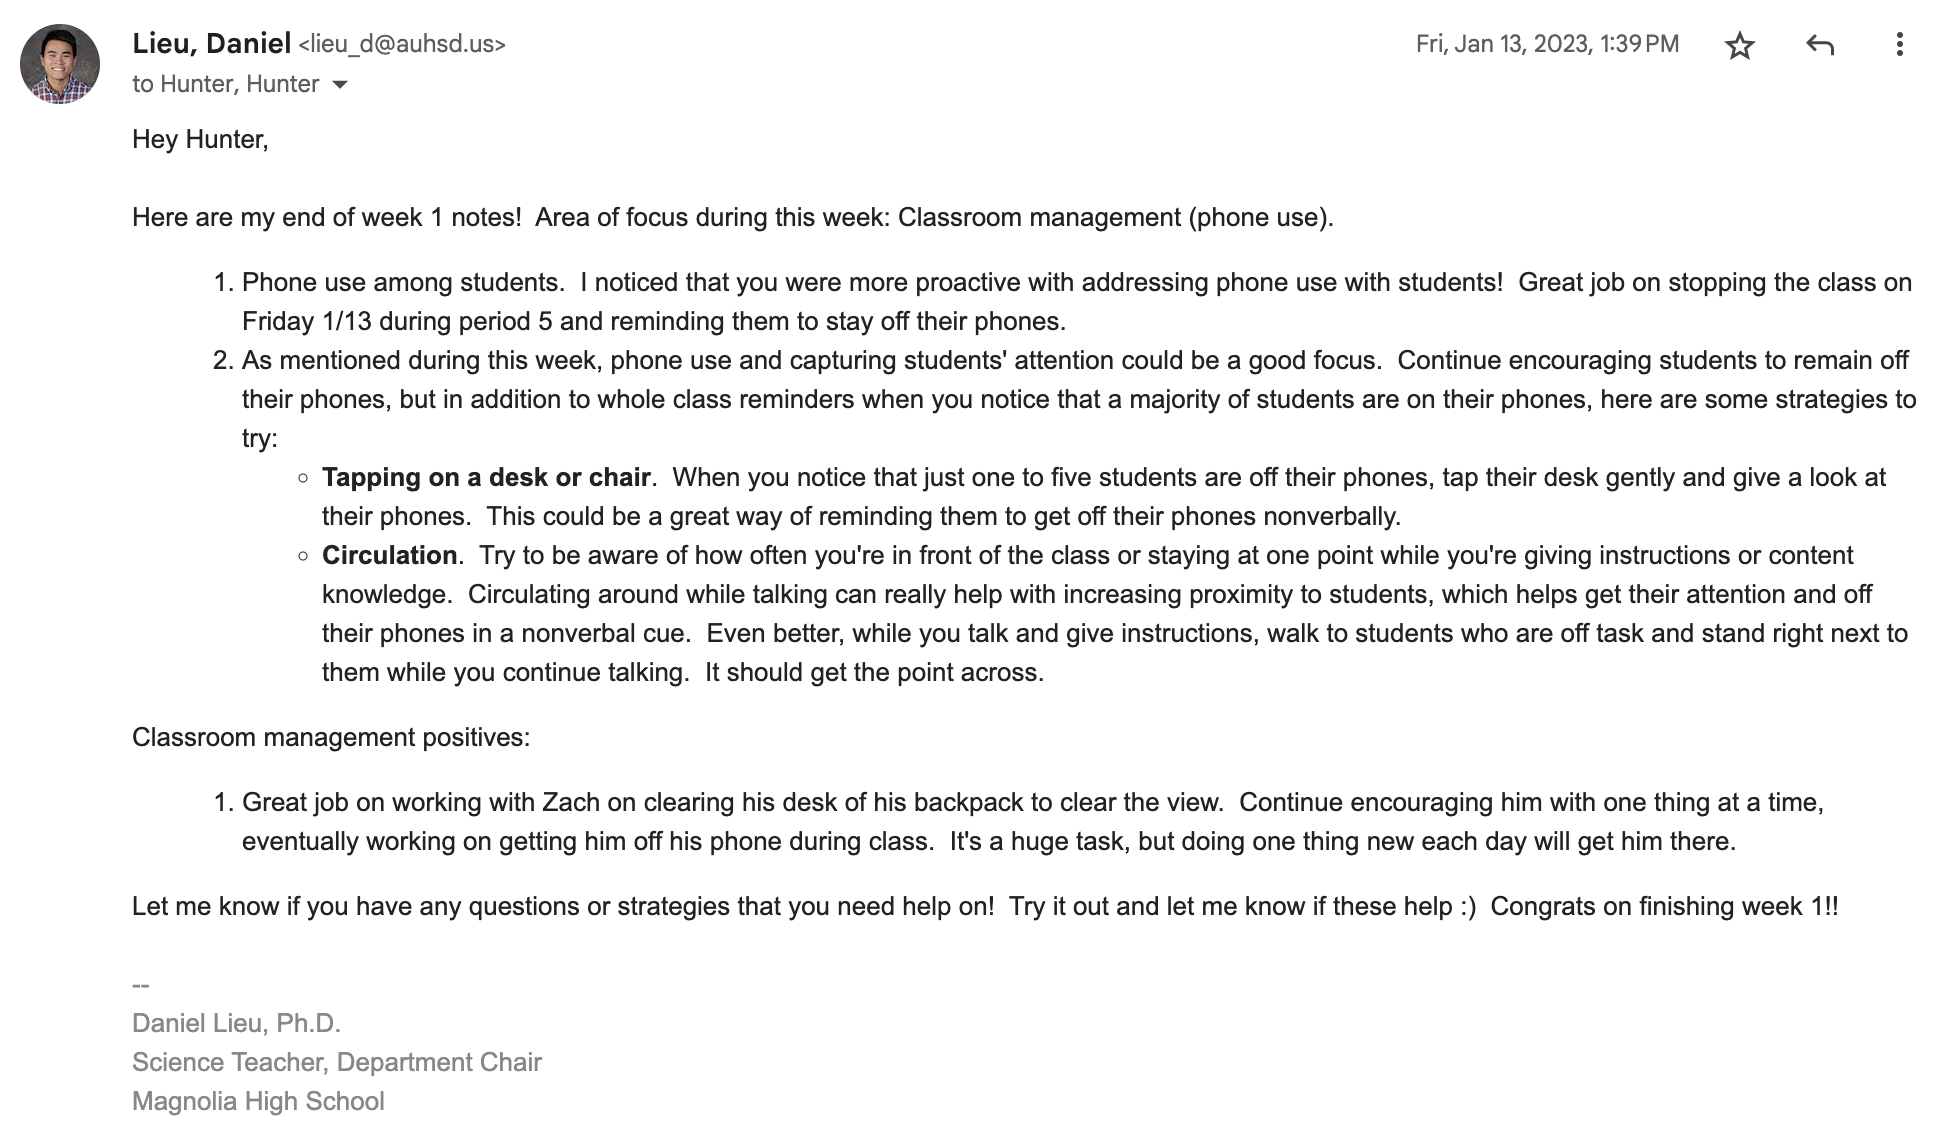Star this email from Daniel Lieu
The image size is (1944, 1146).
coord(1740,45)
